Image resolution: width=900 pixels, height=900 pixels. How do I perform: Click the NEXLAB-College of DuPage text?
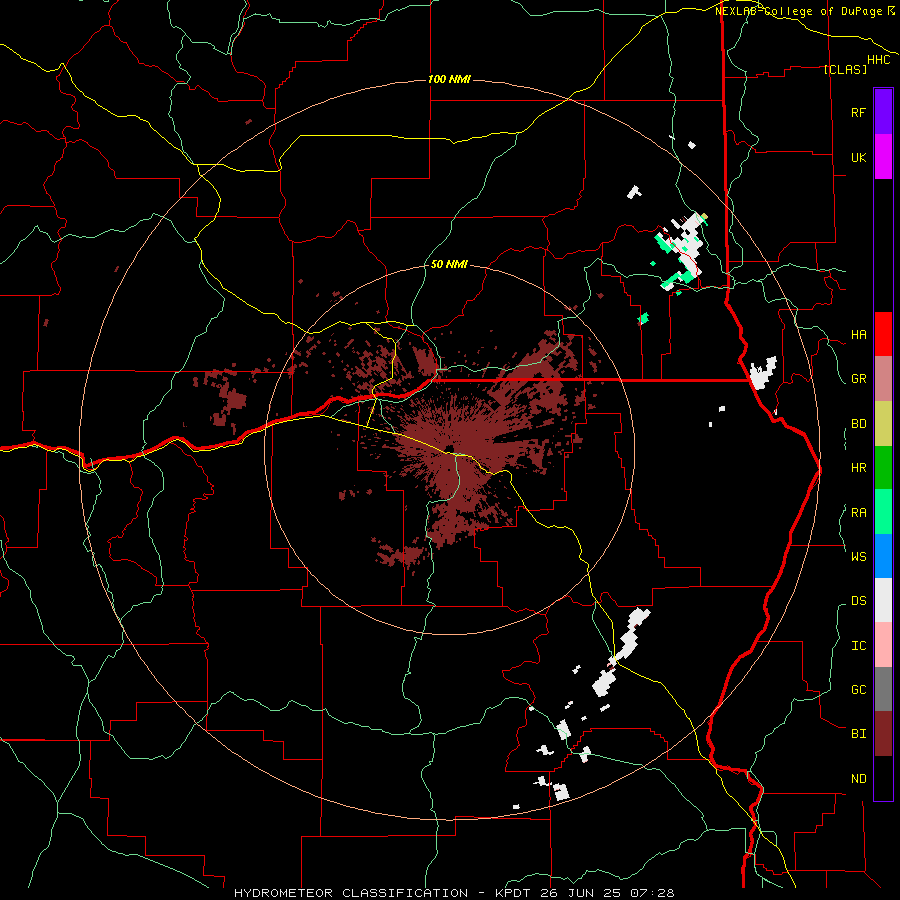click(x=800, y=11)
